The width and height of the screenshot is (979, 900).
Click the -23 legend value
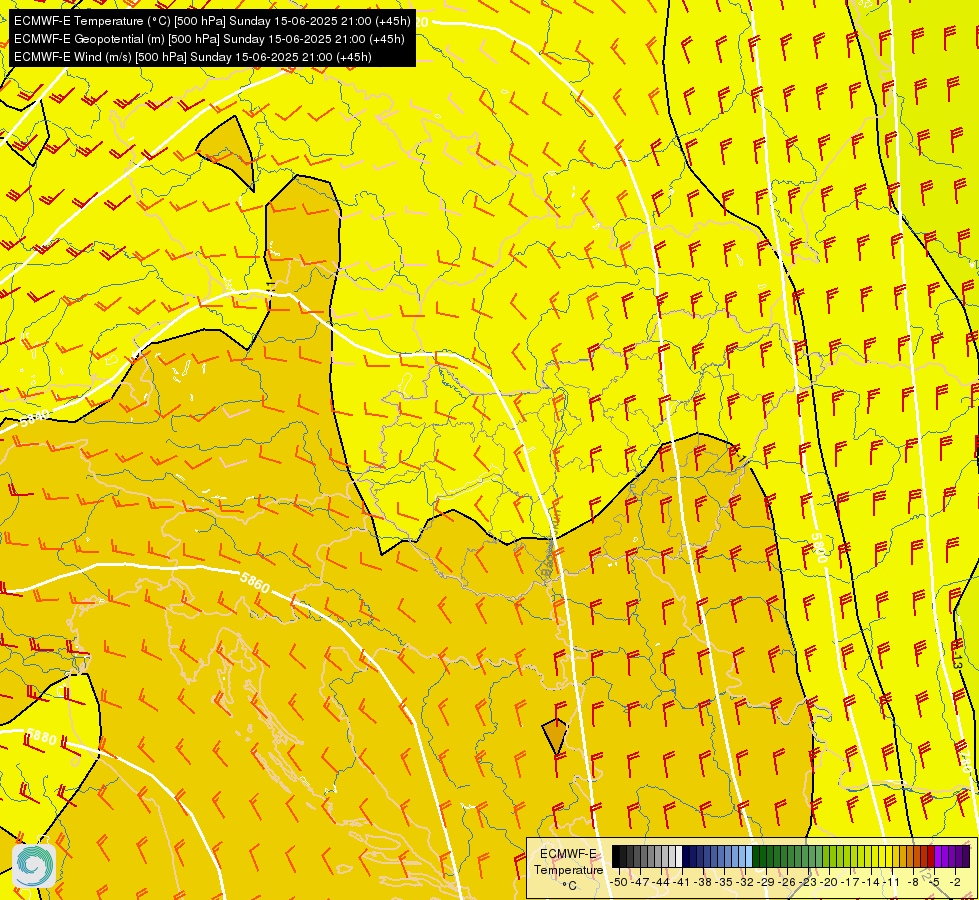pyautogui.click(x=808, y=882)
